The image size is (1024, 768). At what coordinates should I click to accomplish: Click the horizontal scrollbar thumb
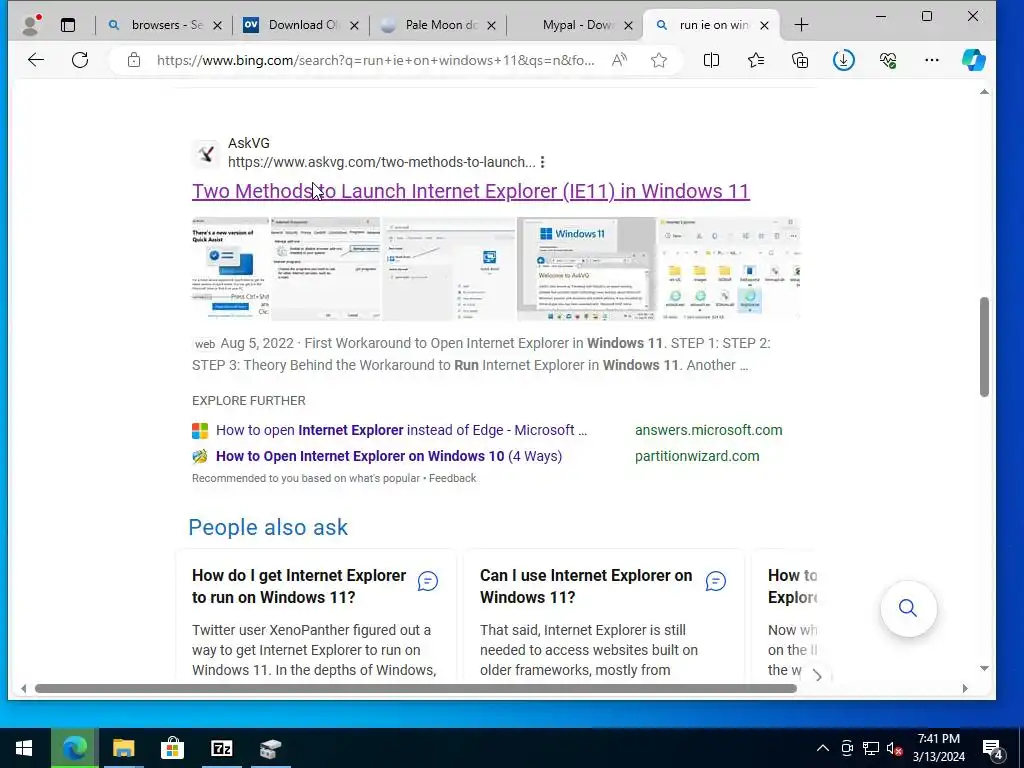click(415, 688)
